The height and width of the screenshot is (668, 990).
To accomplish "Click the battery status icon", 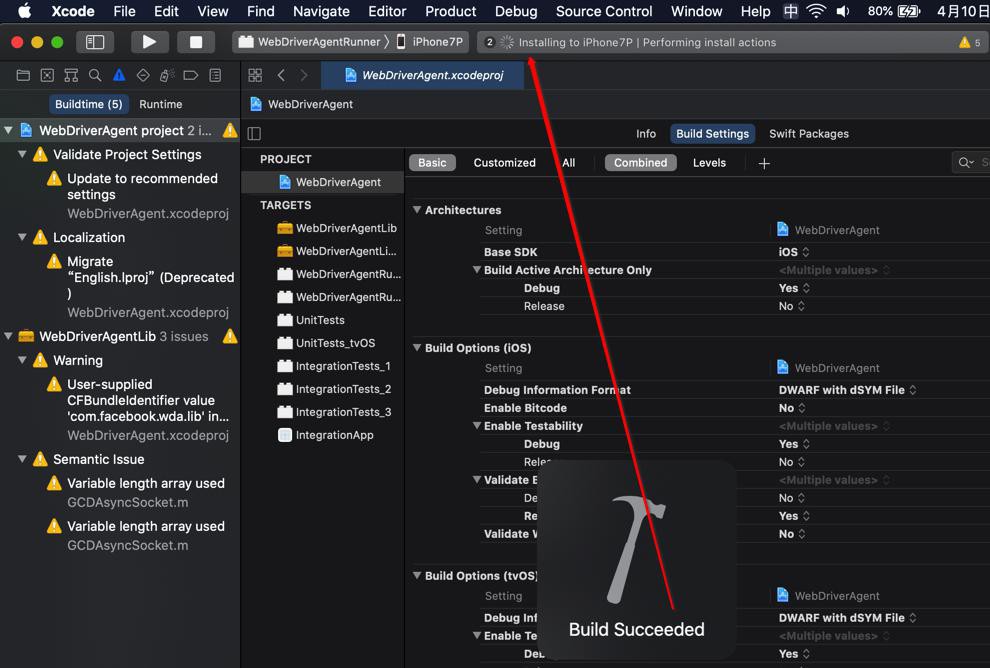I will point(909,11).
